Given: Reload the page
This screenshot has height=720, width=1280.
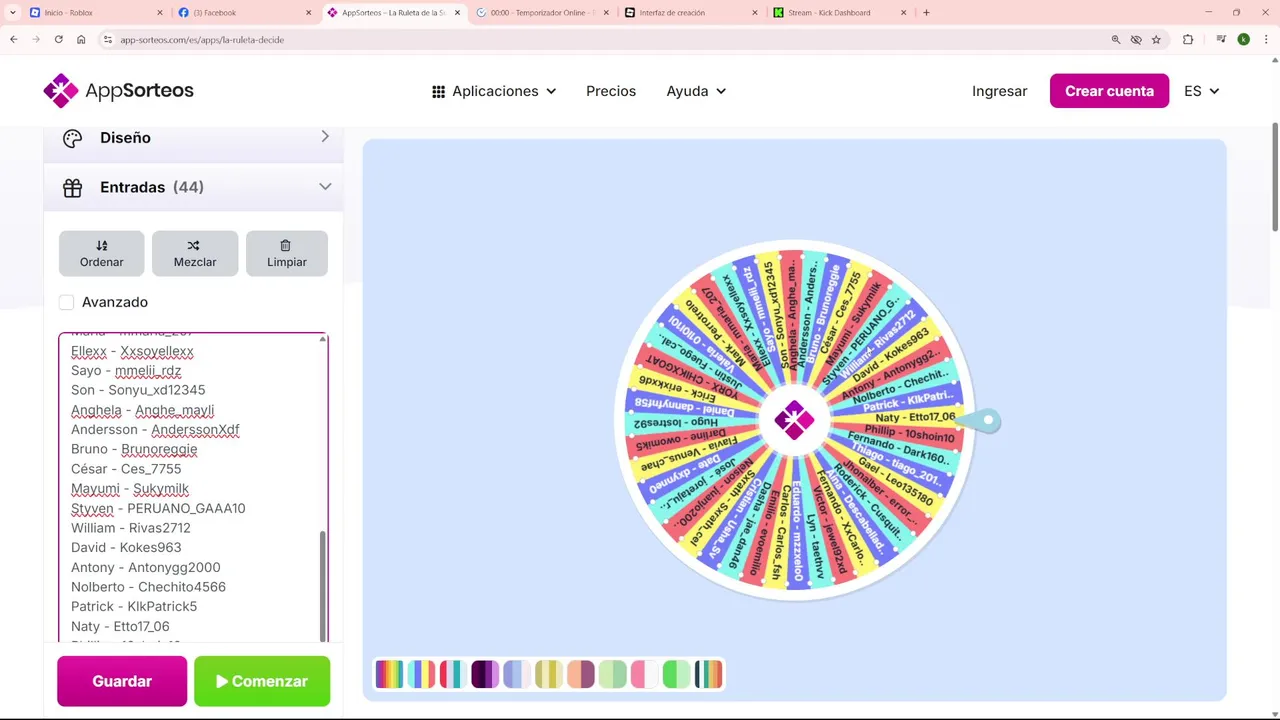Looking at the screenshot, I should 59,39.
